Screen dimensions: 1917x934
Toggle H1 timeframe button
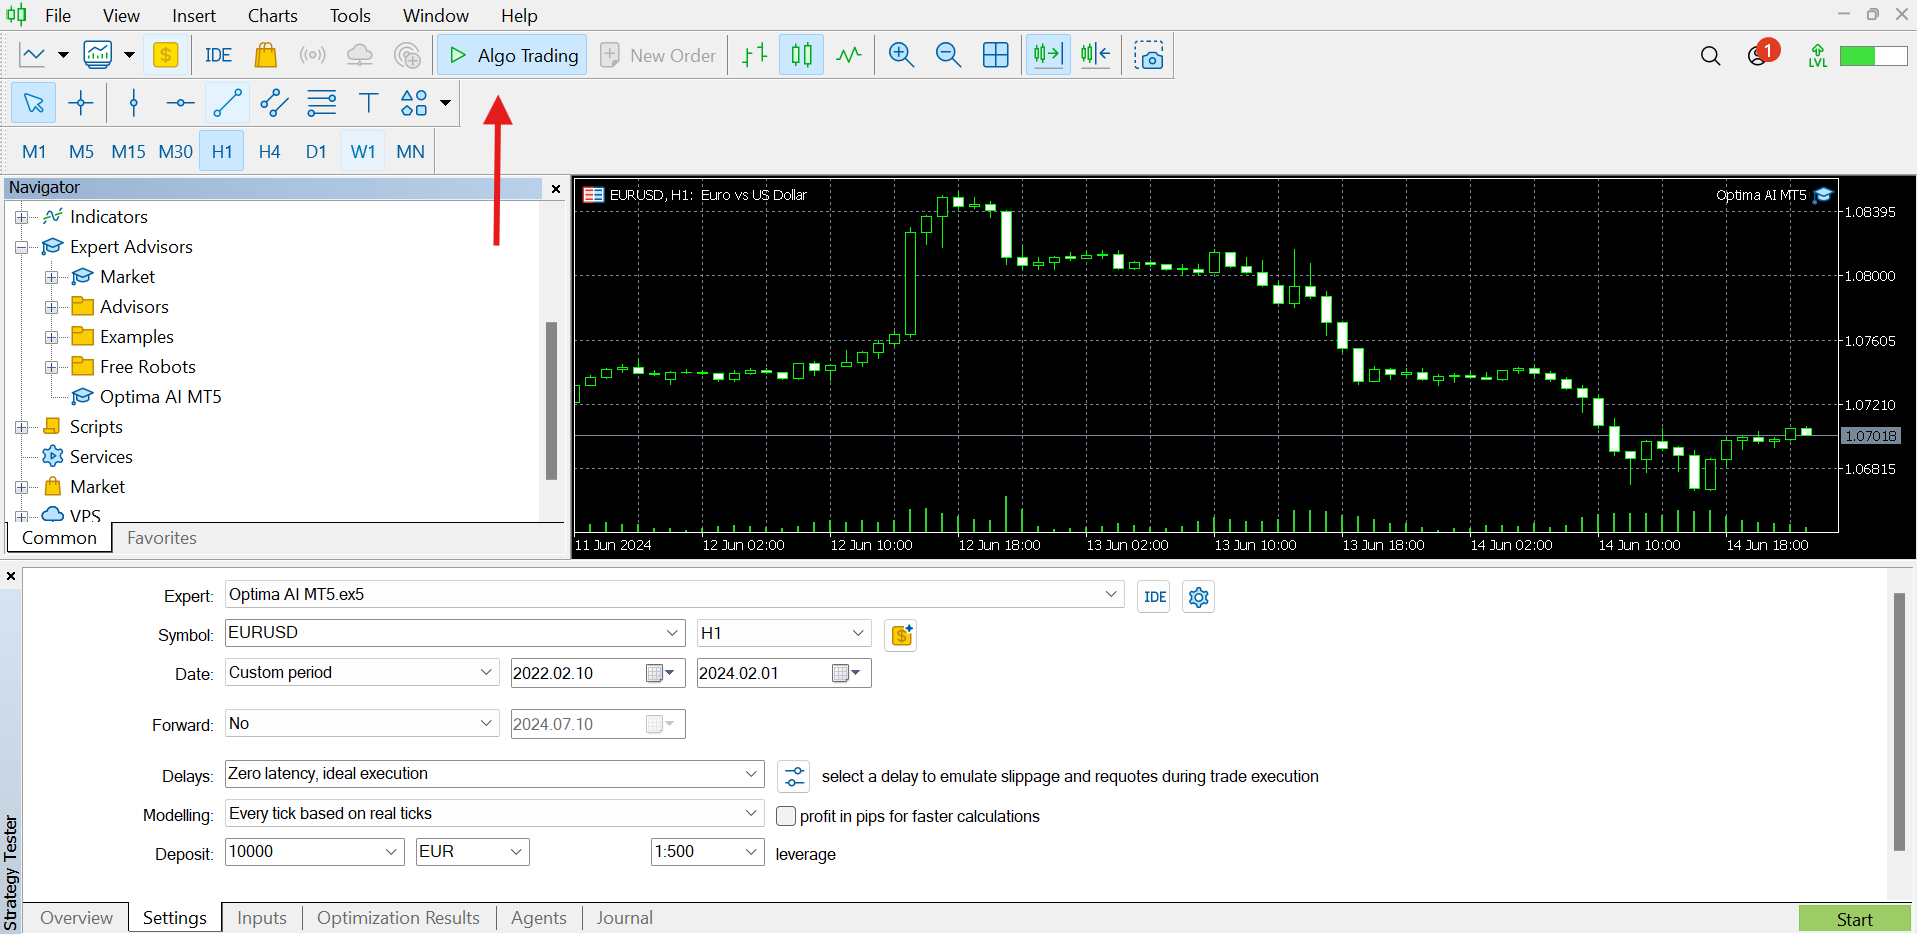[222, 151]
